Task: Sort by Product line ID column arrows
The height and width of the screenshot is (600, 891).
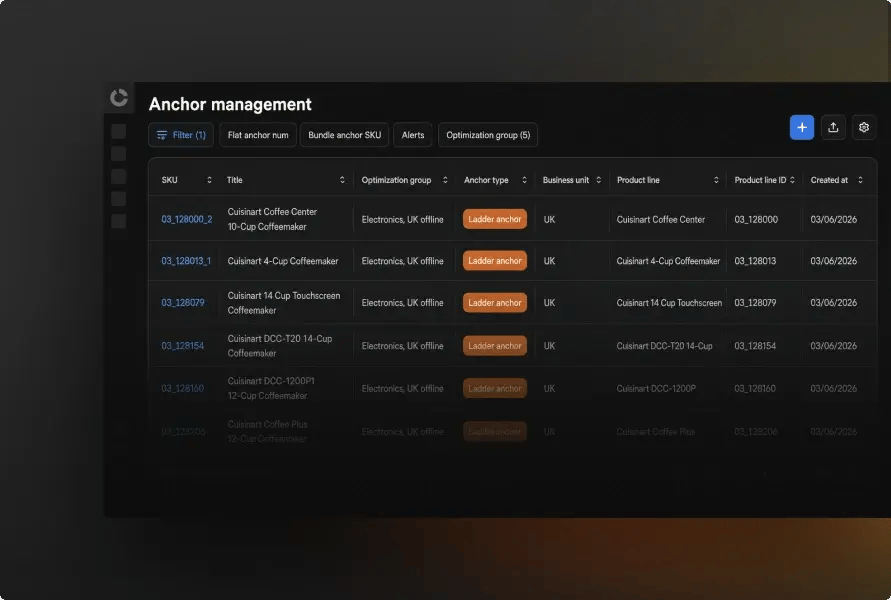Action: [792, 180]
